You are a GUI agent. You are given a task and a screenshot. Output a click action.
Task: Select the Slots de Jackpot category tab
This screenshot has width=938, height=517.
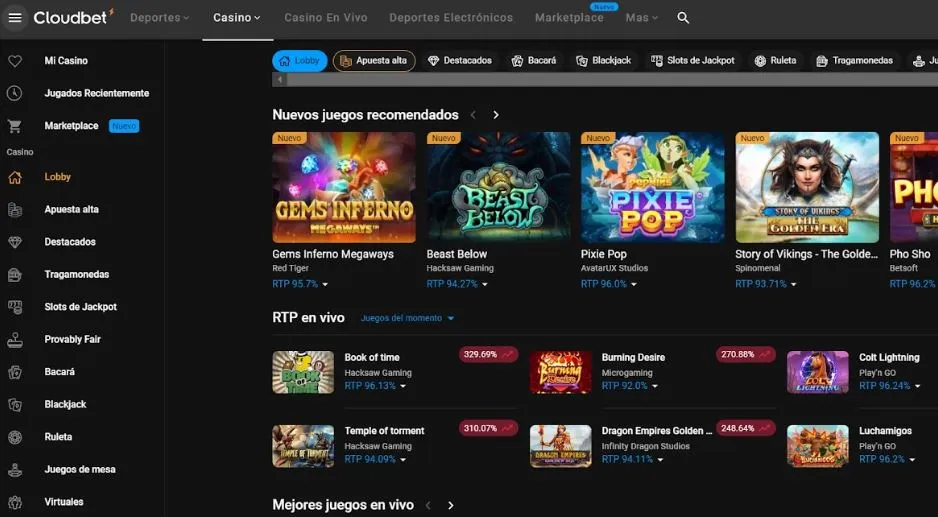pyautogui.click(x=693, y=61)
